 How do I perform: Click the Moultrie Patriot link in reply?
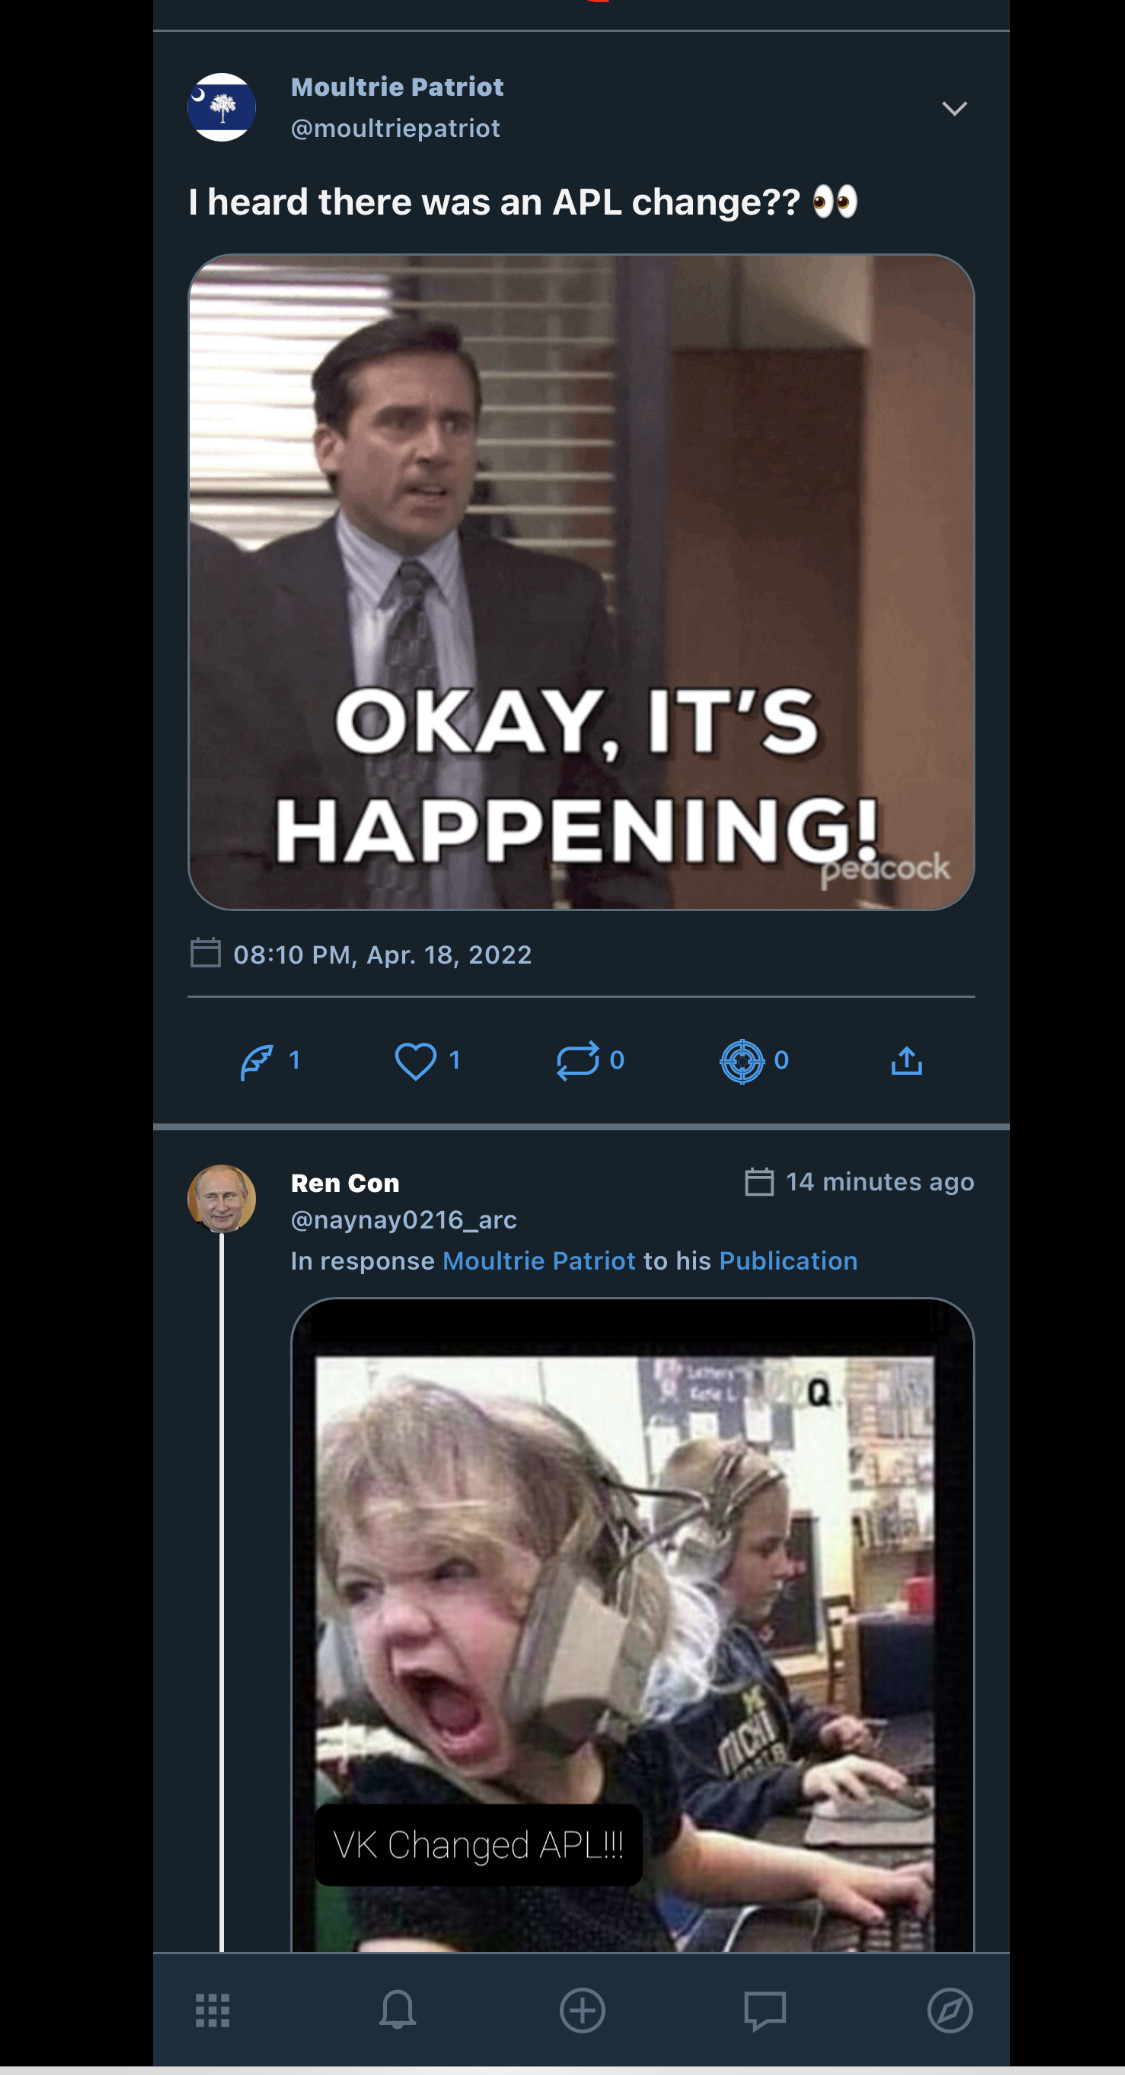coord(539,1261)
